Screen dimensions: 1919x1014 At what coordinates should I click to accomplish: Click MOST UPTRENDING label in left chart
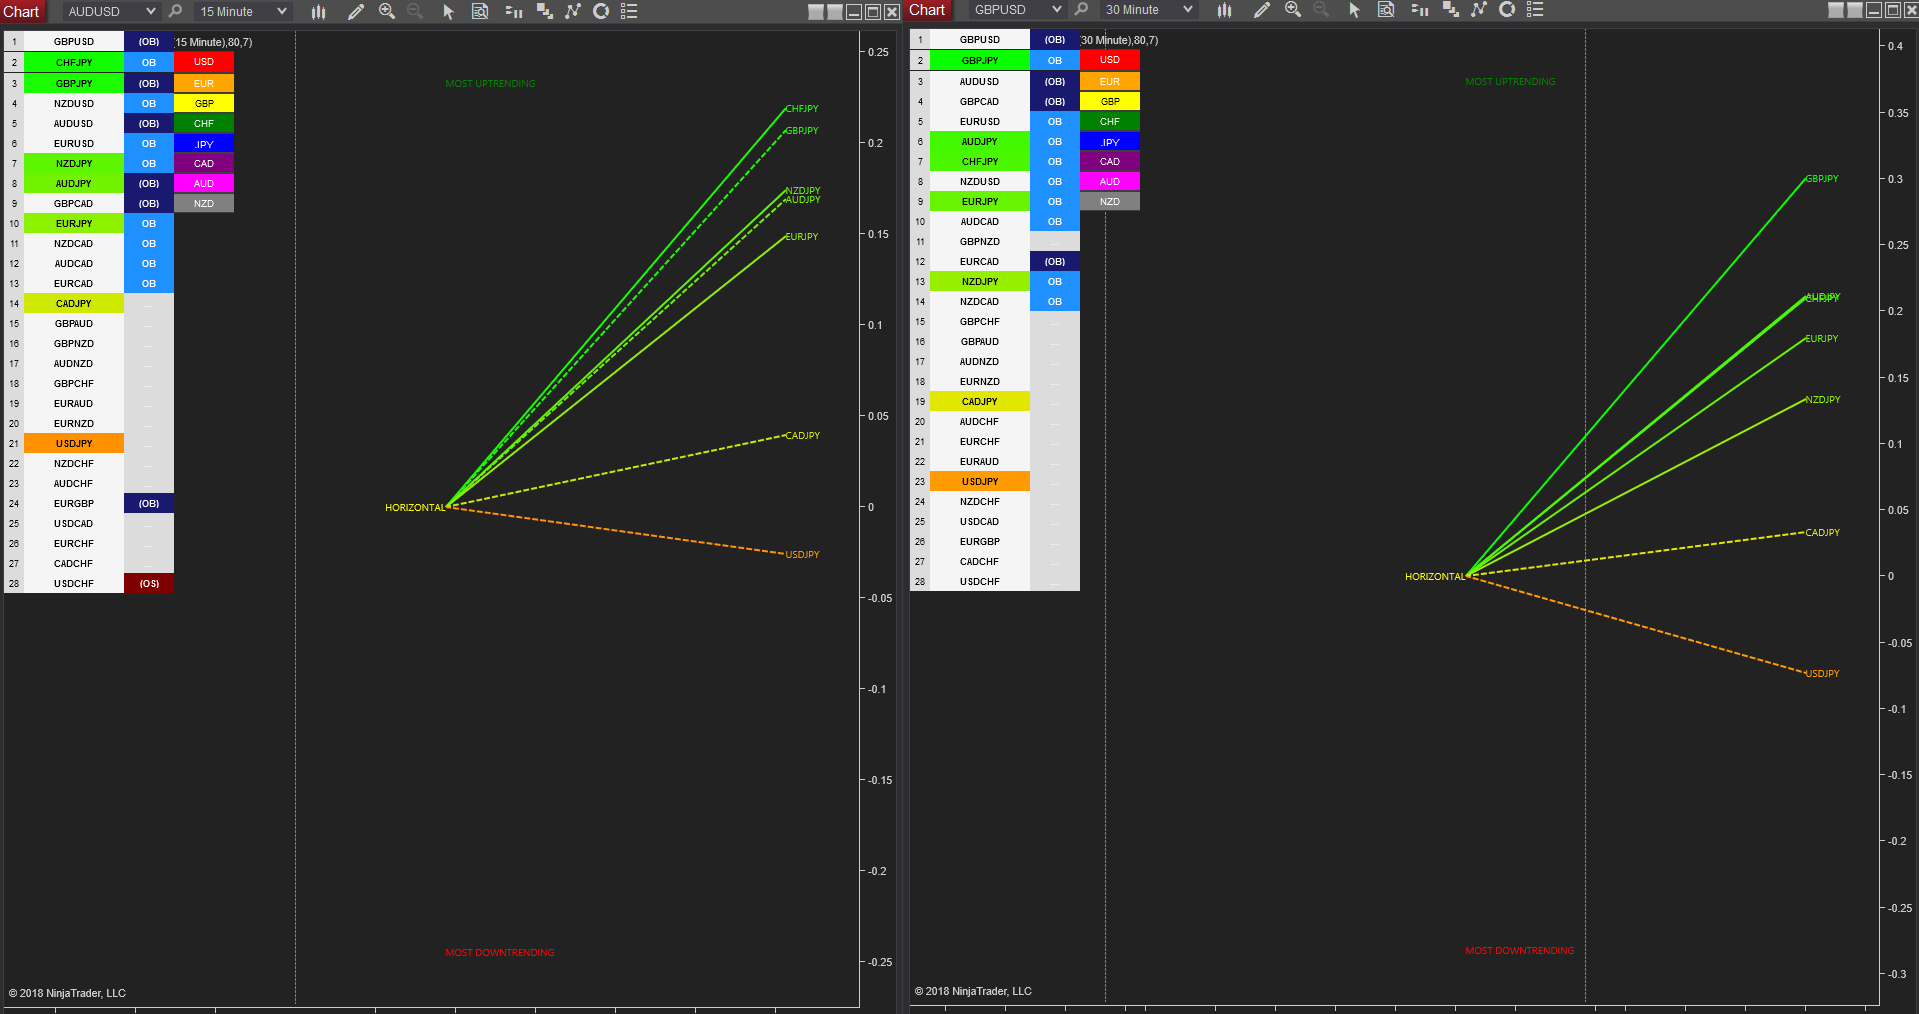point(490,83)
